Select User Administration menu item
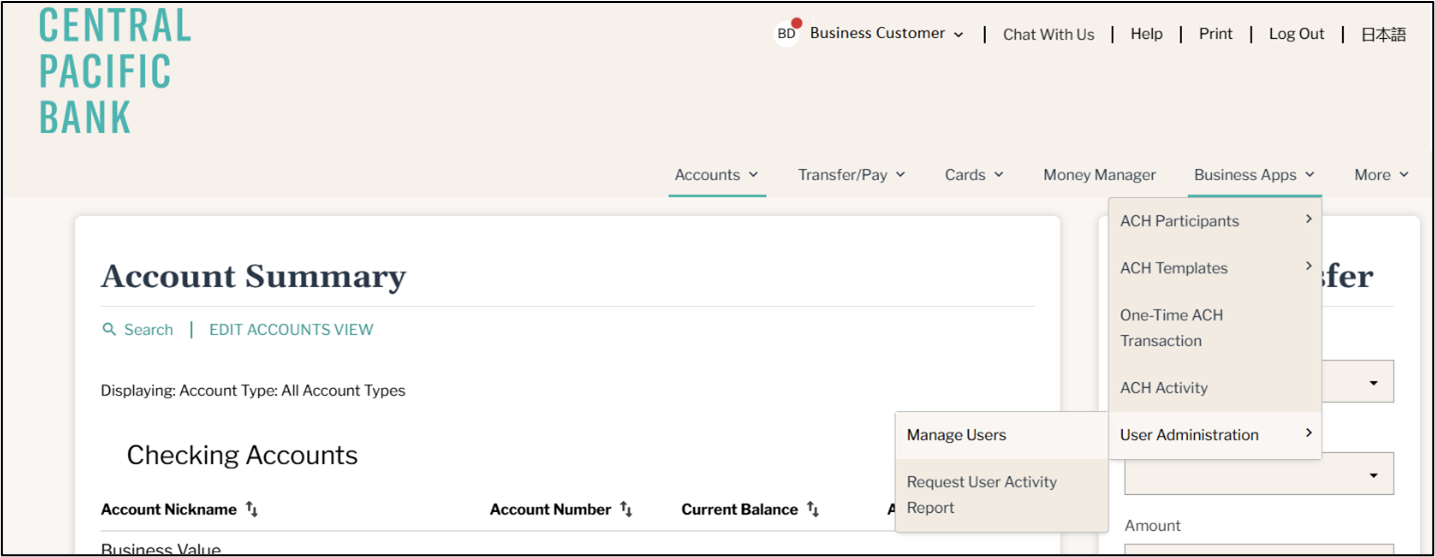Viewport: 1435px width, 557px height. click(1215, 435)
